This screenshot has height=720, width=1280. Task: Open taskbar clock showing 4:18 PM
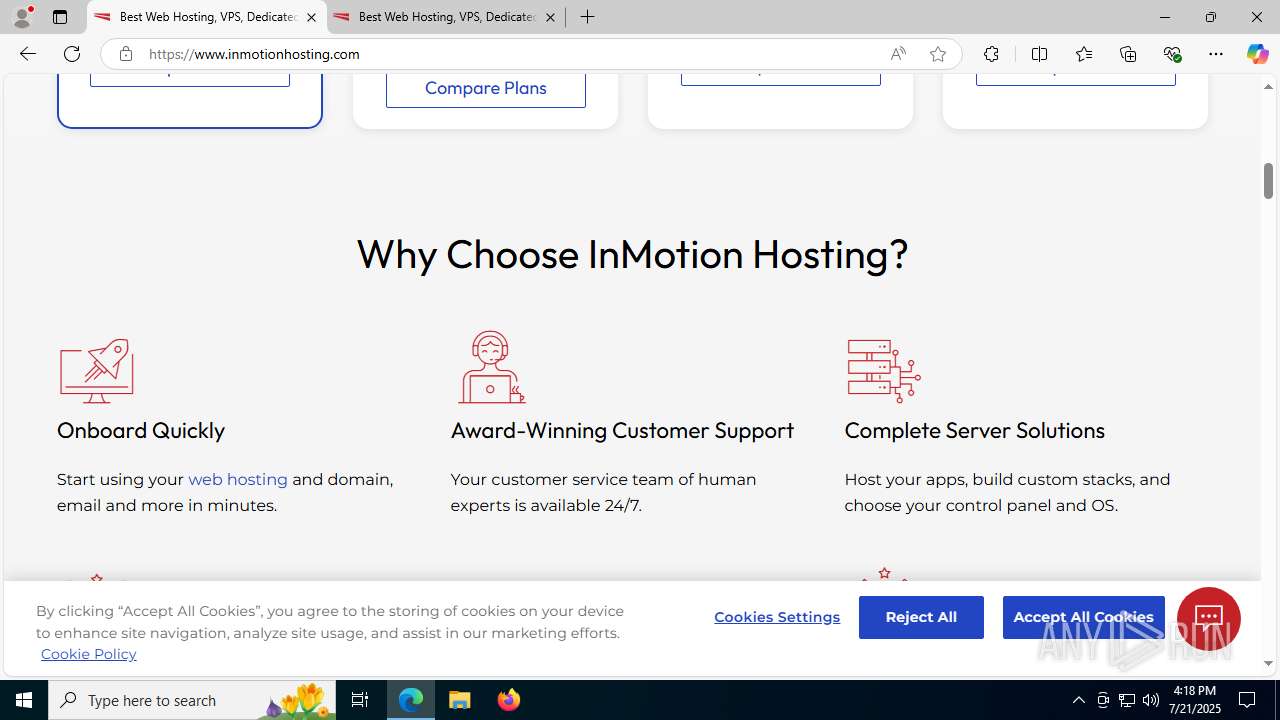pos(1195,700)
